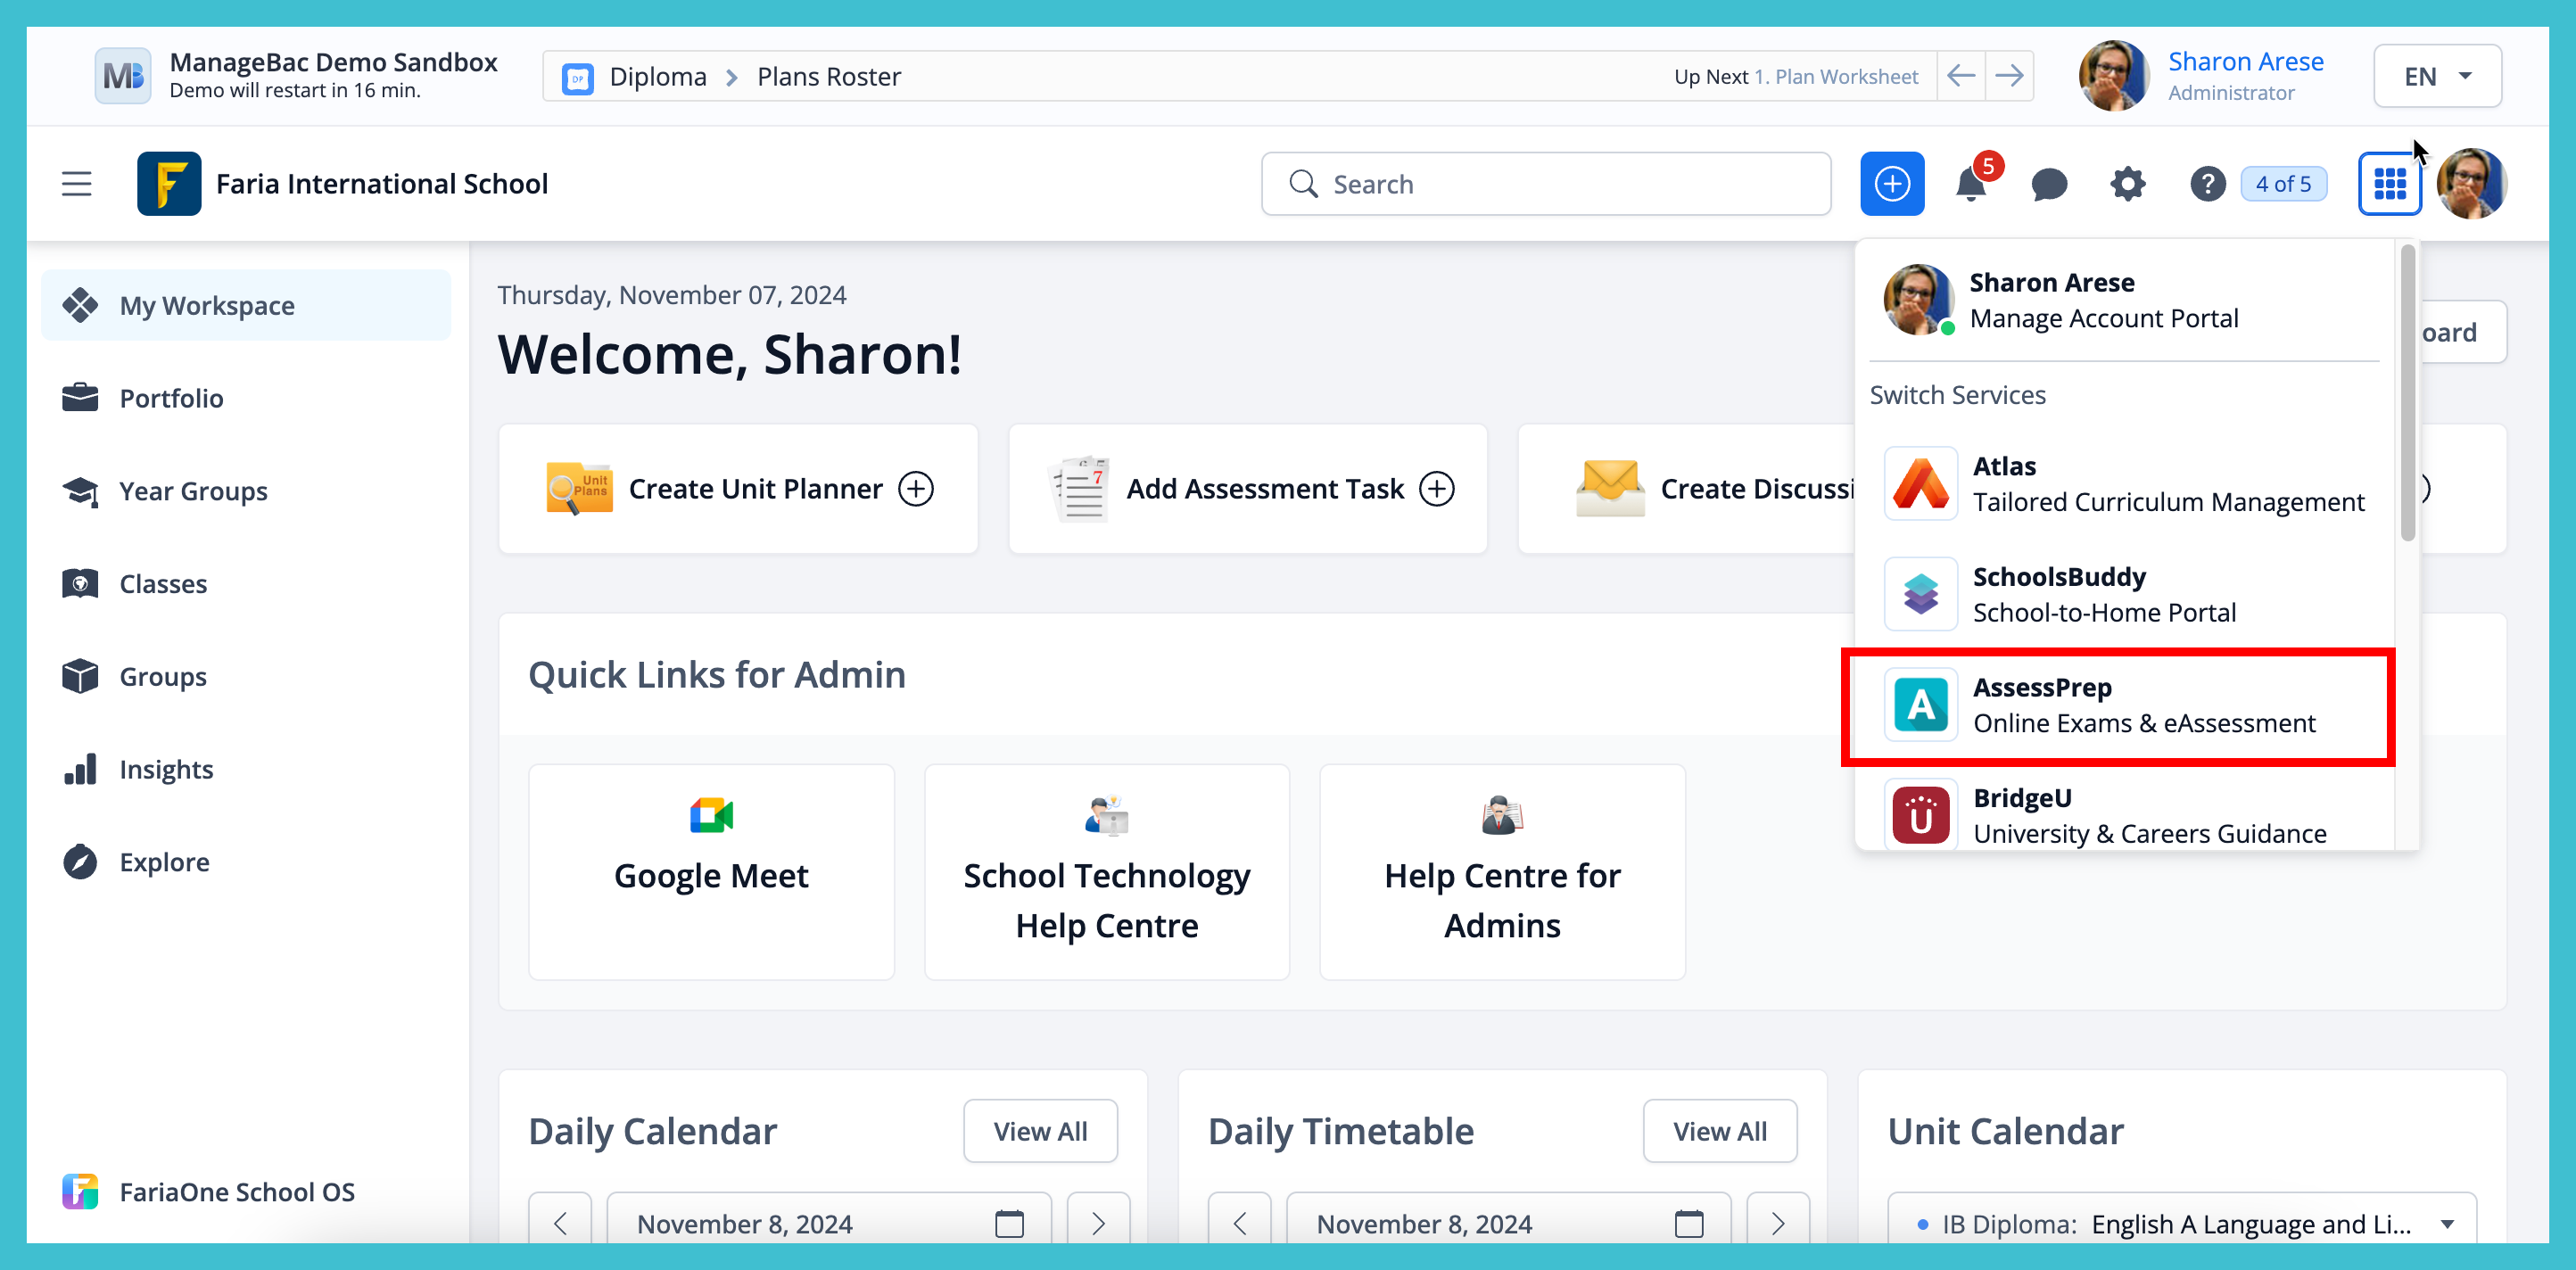Open the apps grid launcher
Viewport: 2576px width, 1270px height.
click(x=2390, y=183)
